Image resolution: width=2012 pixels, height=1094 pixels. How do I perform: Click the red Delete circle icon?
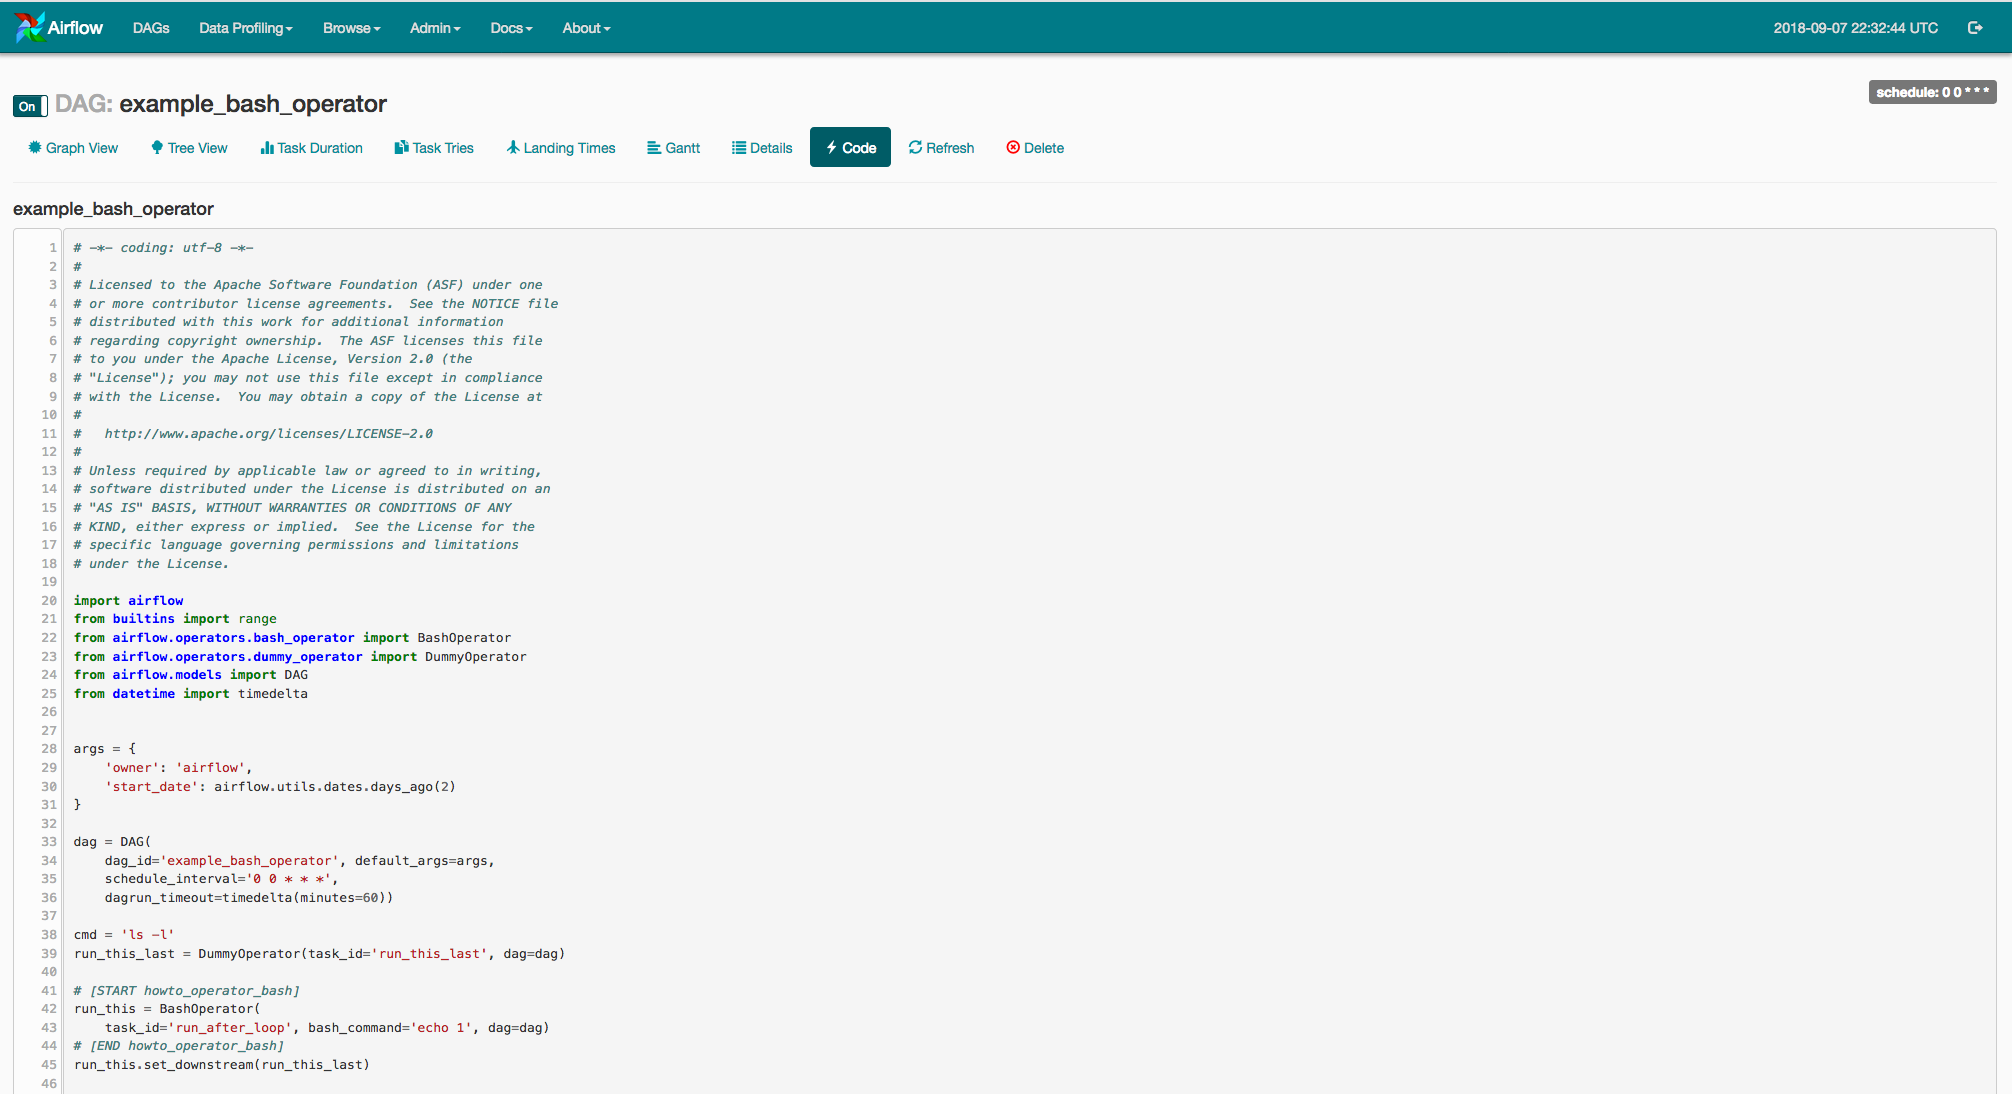(1013, 147)
